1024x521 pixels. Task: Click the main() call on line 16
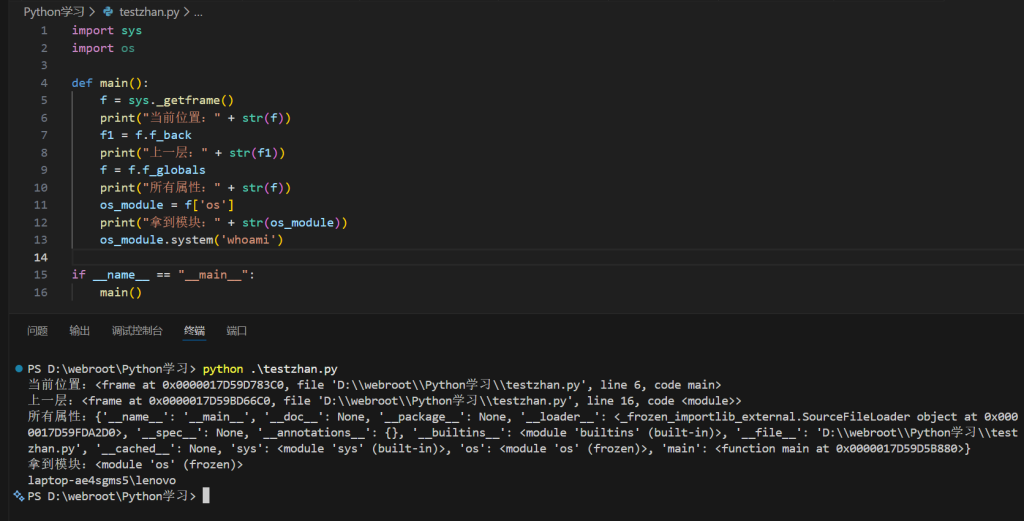(120, 292)
